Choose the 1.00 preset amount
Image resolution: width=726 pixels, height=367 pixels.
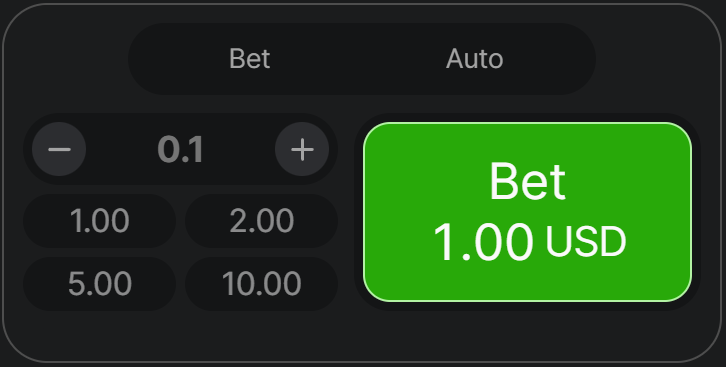(x=100, y=221)
